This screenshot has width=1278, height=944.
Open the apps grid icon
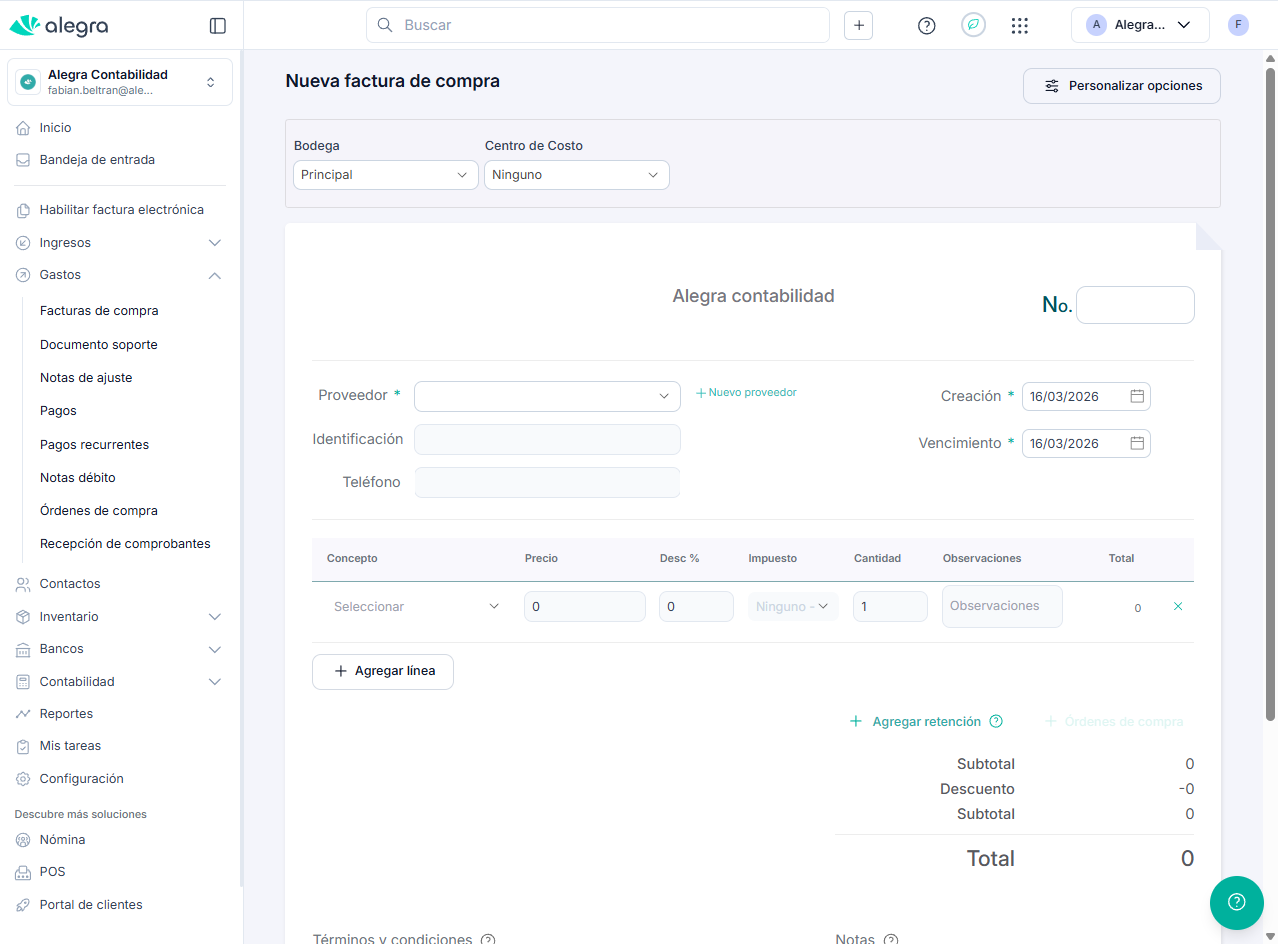coord(1019,26)
